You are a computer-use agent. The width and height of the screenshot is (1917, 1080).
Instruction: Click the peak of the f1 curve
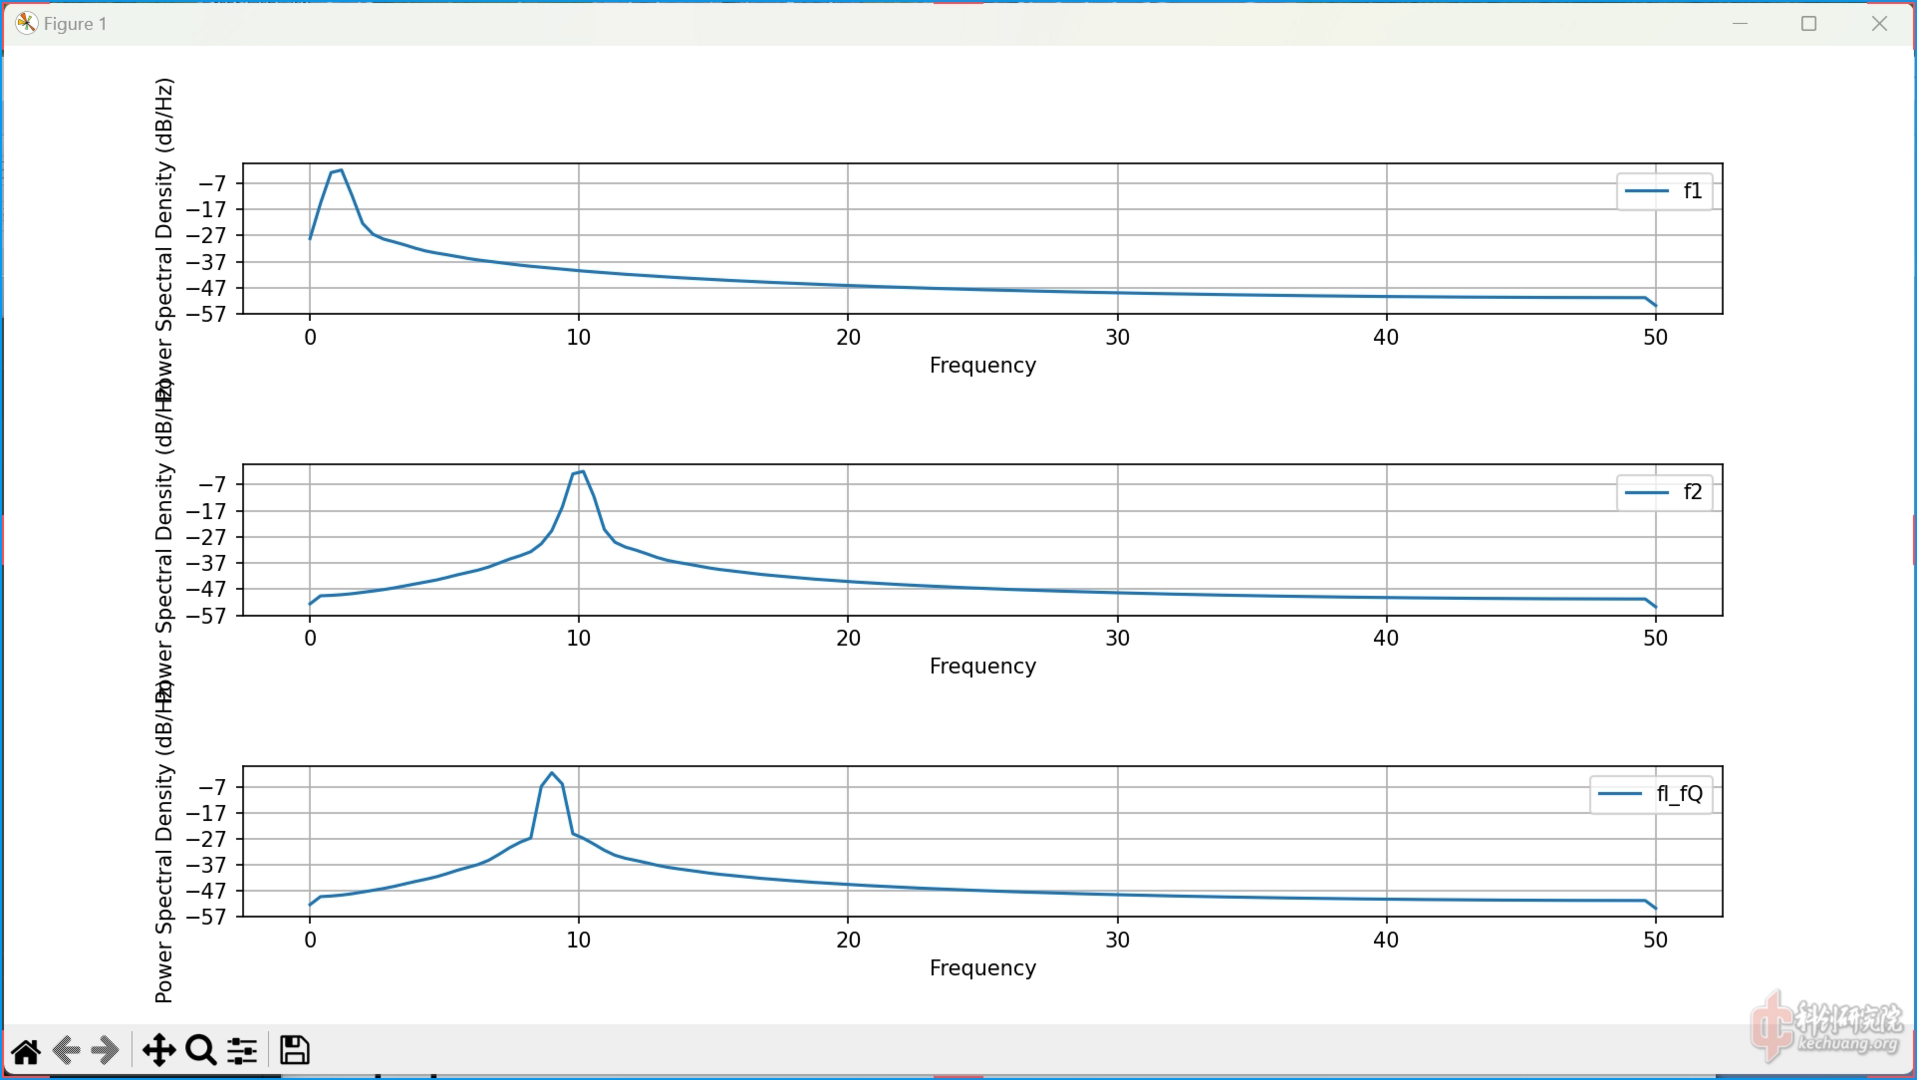[x=340, y=171]
